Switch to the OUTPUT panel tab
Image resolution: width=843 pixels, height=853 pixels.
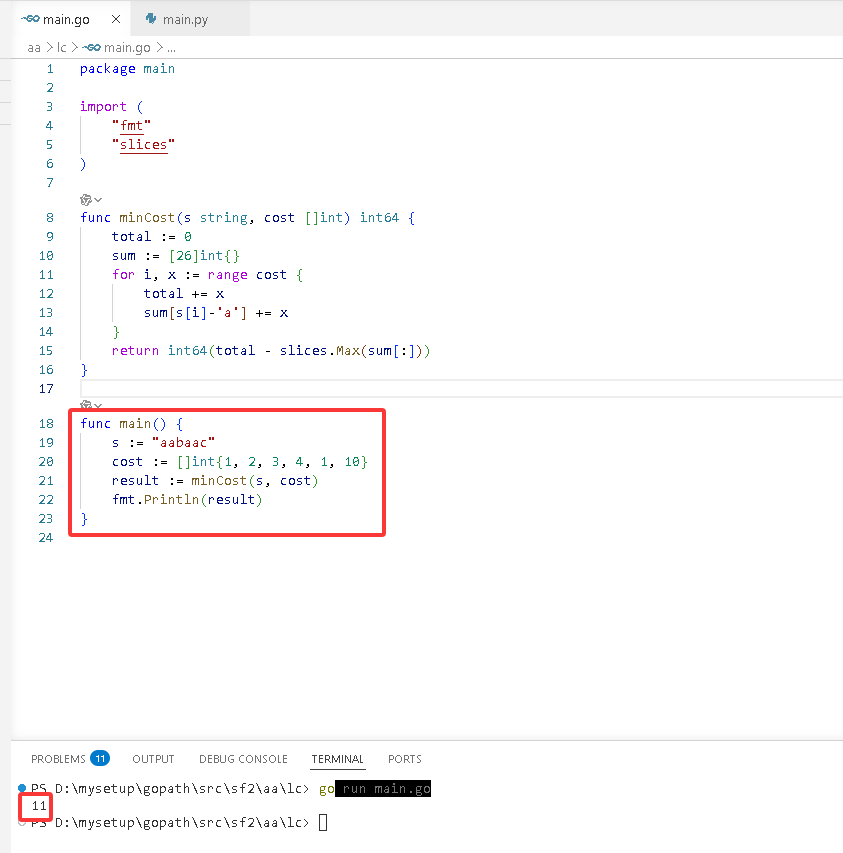[x=153, y=759]
